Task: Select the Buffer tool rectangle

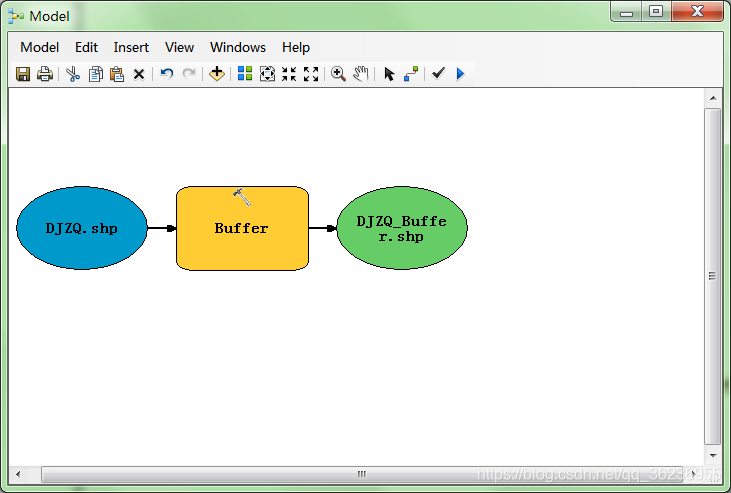Action: coord(242,228)
